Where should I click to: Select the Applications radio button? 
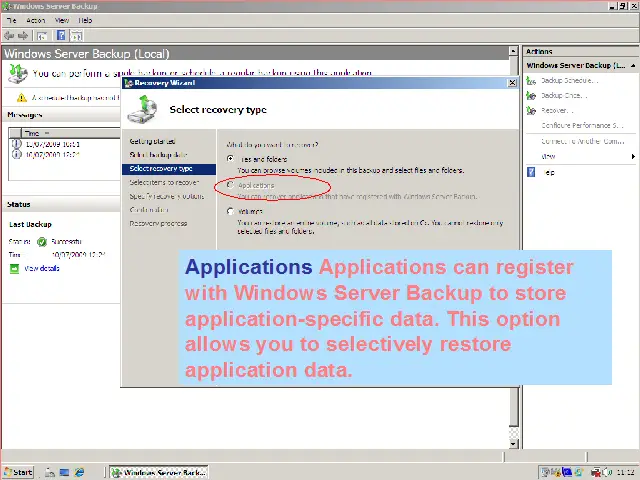231,185
